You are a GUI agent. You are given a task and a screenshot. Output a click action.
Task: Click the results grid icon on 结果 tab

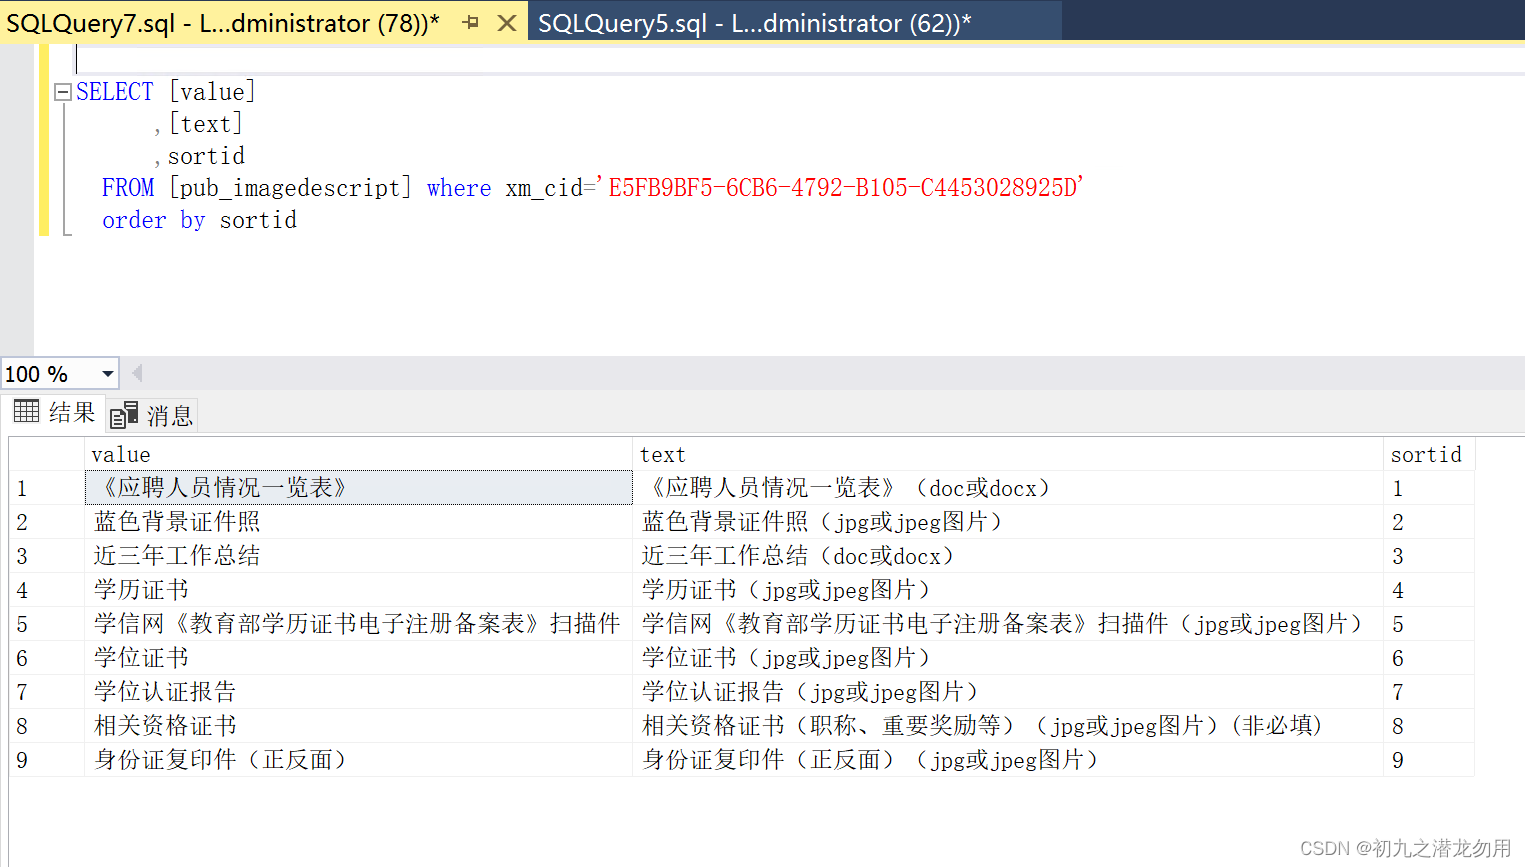coord(26,411)
